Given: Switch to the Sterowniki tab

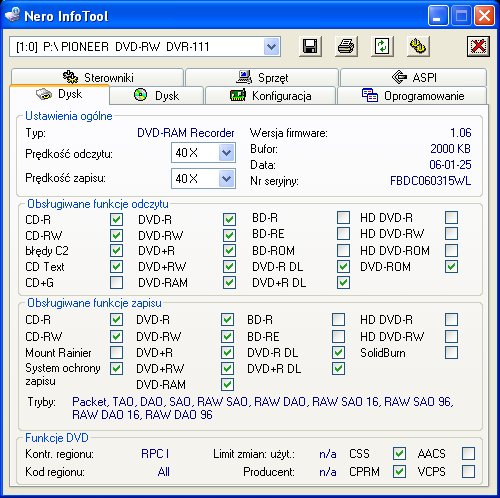Looking at the screenshot, I should pyautogui.click(x=97, y=77).
